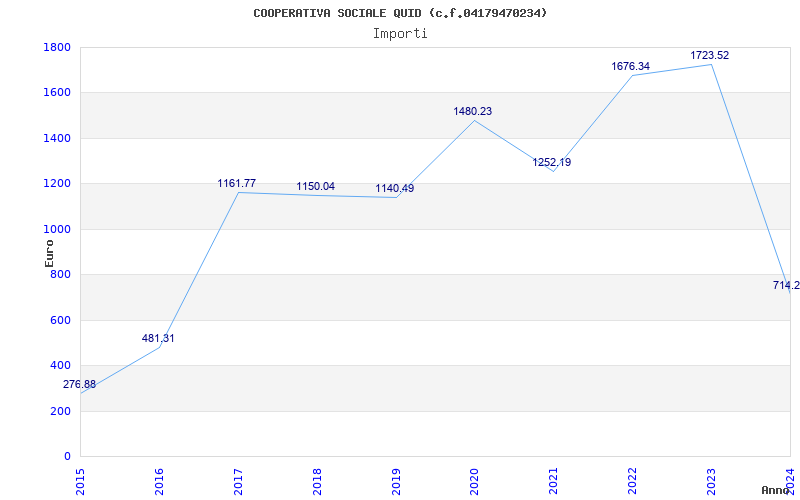800x500 pixels.
Task: Click the Anno x-axis title
Action: pos(775,490)
